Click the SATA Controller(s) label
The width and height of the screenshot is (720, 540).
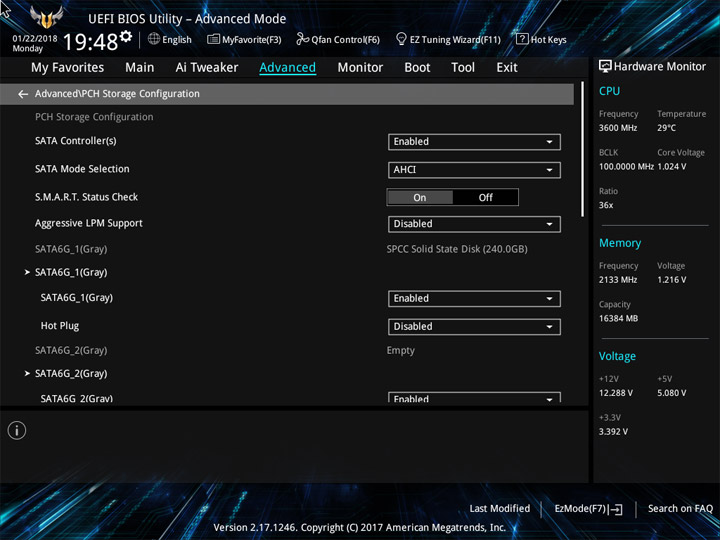[76, 141]
